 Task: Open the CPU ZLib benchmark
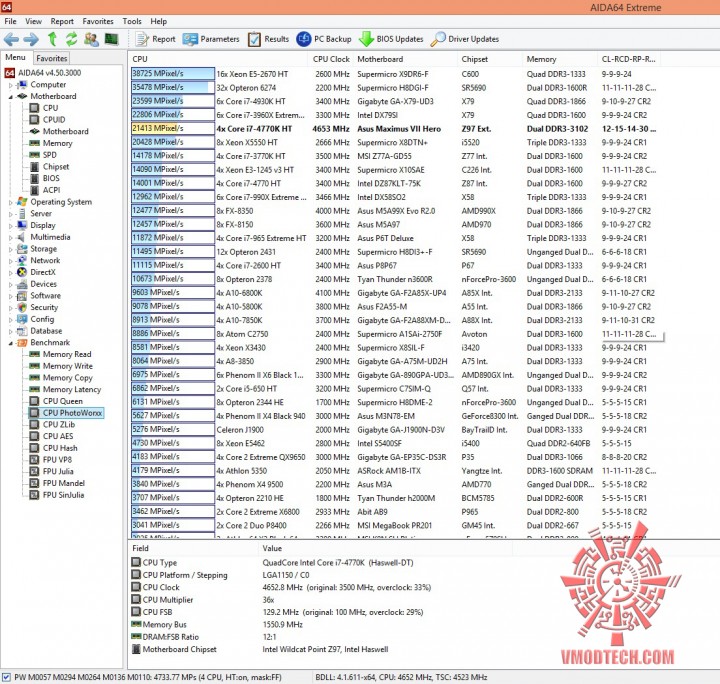pyautogui.click(x=52, y=424)
